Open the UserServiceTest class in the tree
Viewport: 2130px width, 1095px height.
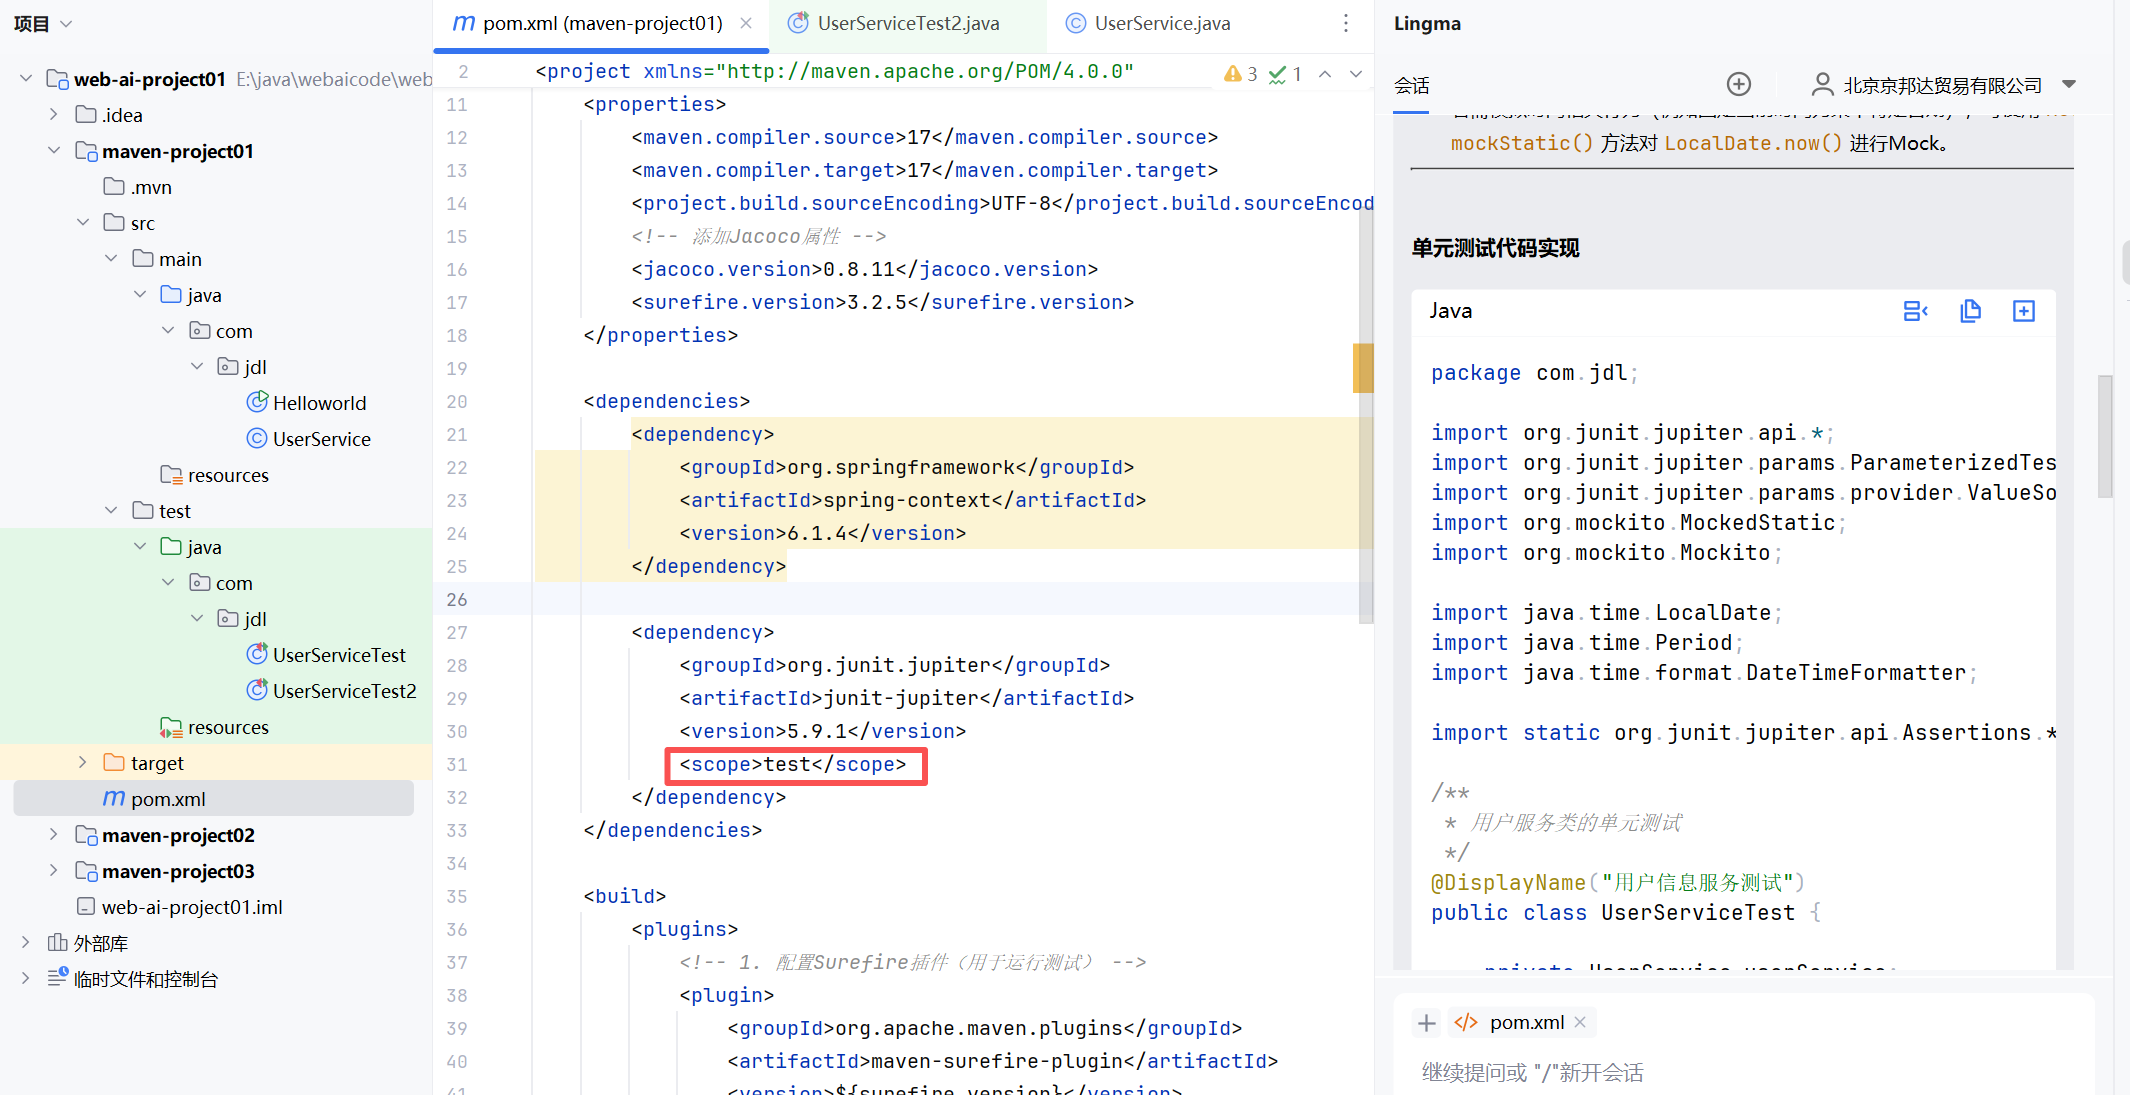pos(338,655)
